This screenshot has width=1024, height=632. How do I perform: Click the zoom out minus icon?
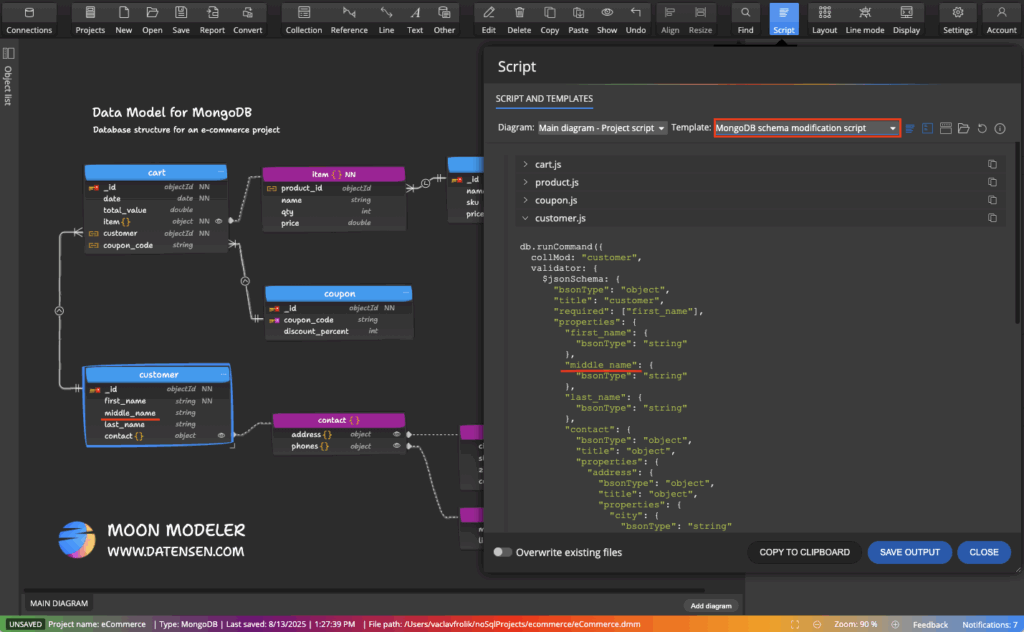[x=816, y=625]
